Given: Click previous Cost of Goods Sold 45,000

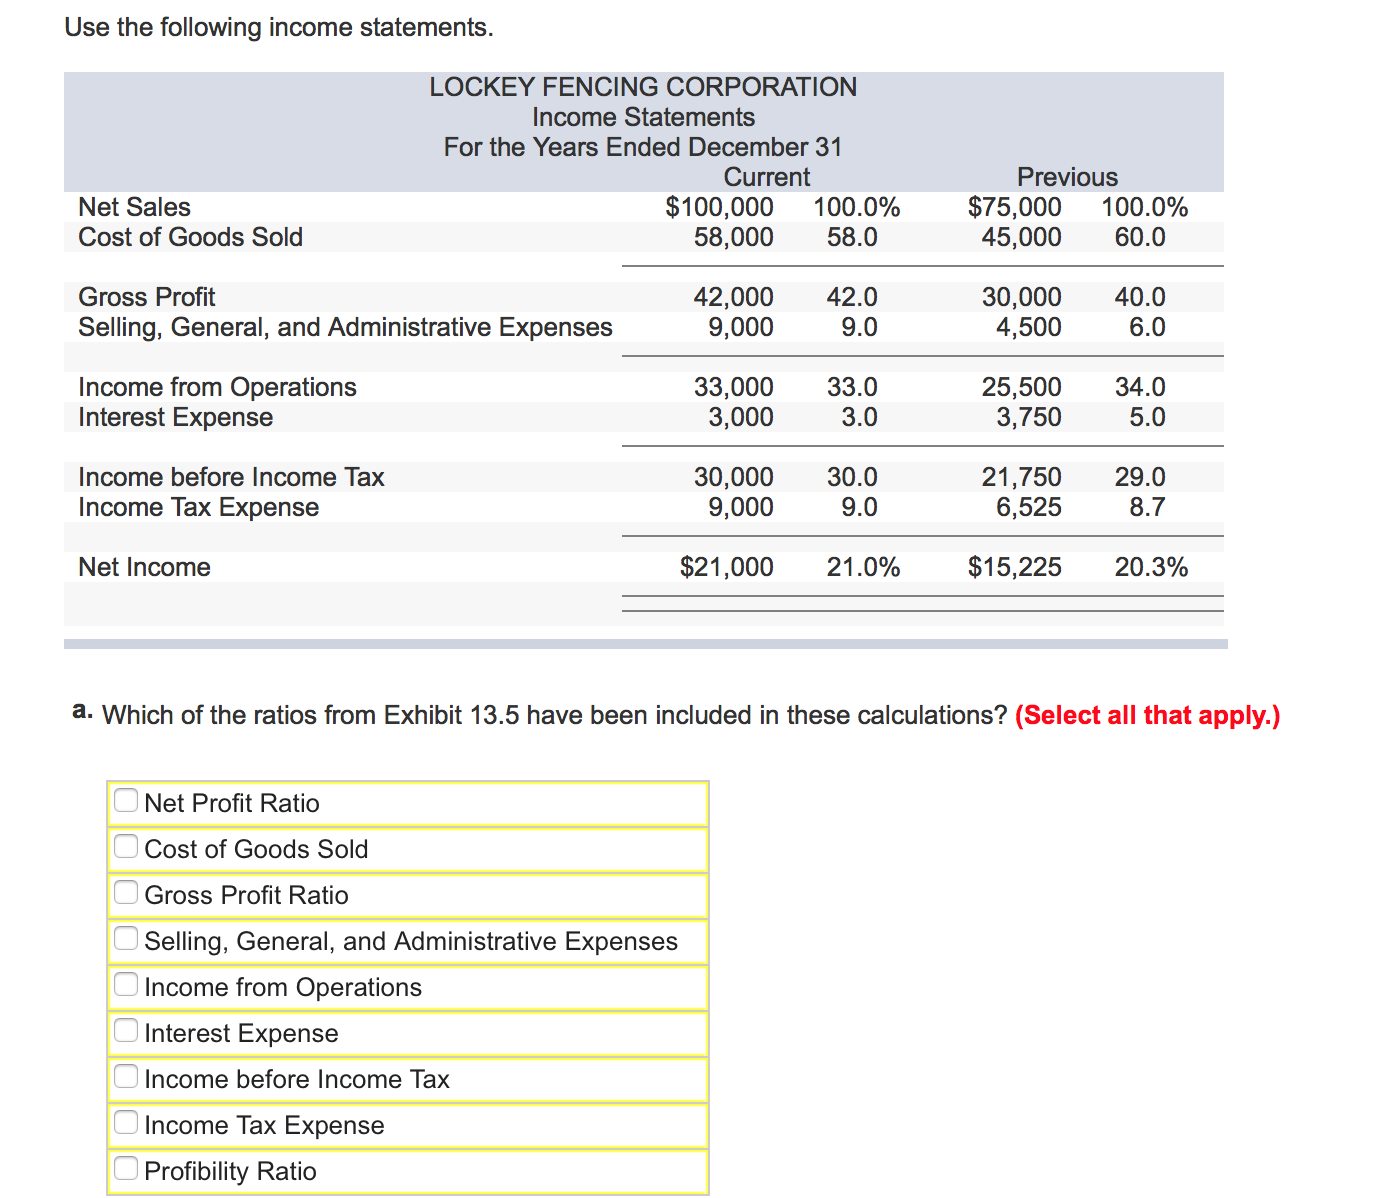Looking at the screenshot, I should pyautogui.click(x=1022, y=237).
